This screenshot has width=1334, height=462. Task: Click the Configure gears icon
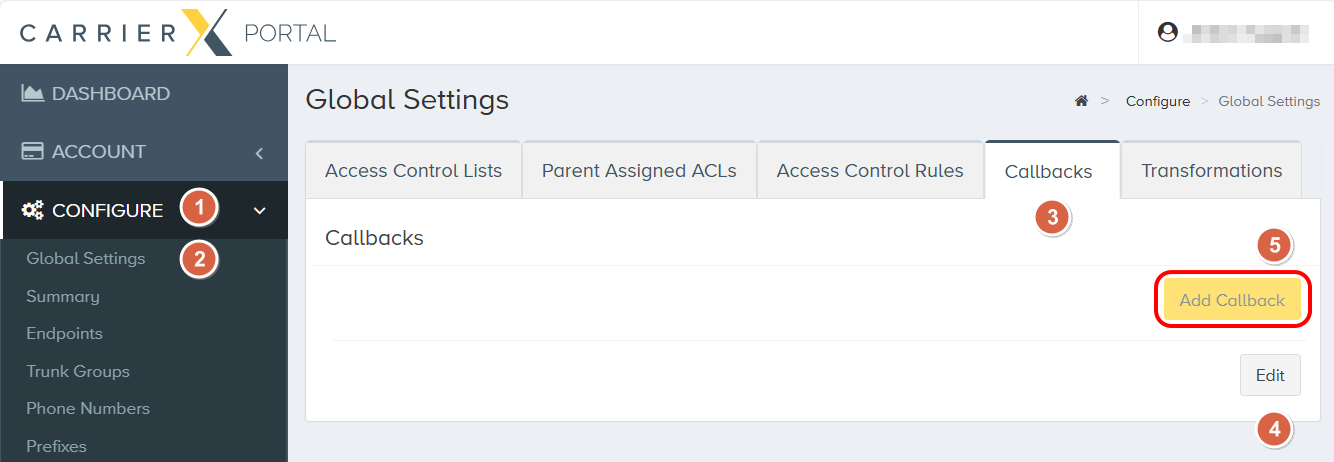[33, 210]
